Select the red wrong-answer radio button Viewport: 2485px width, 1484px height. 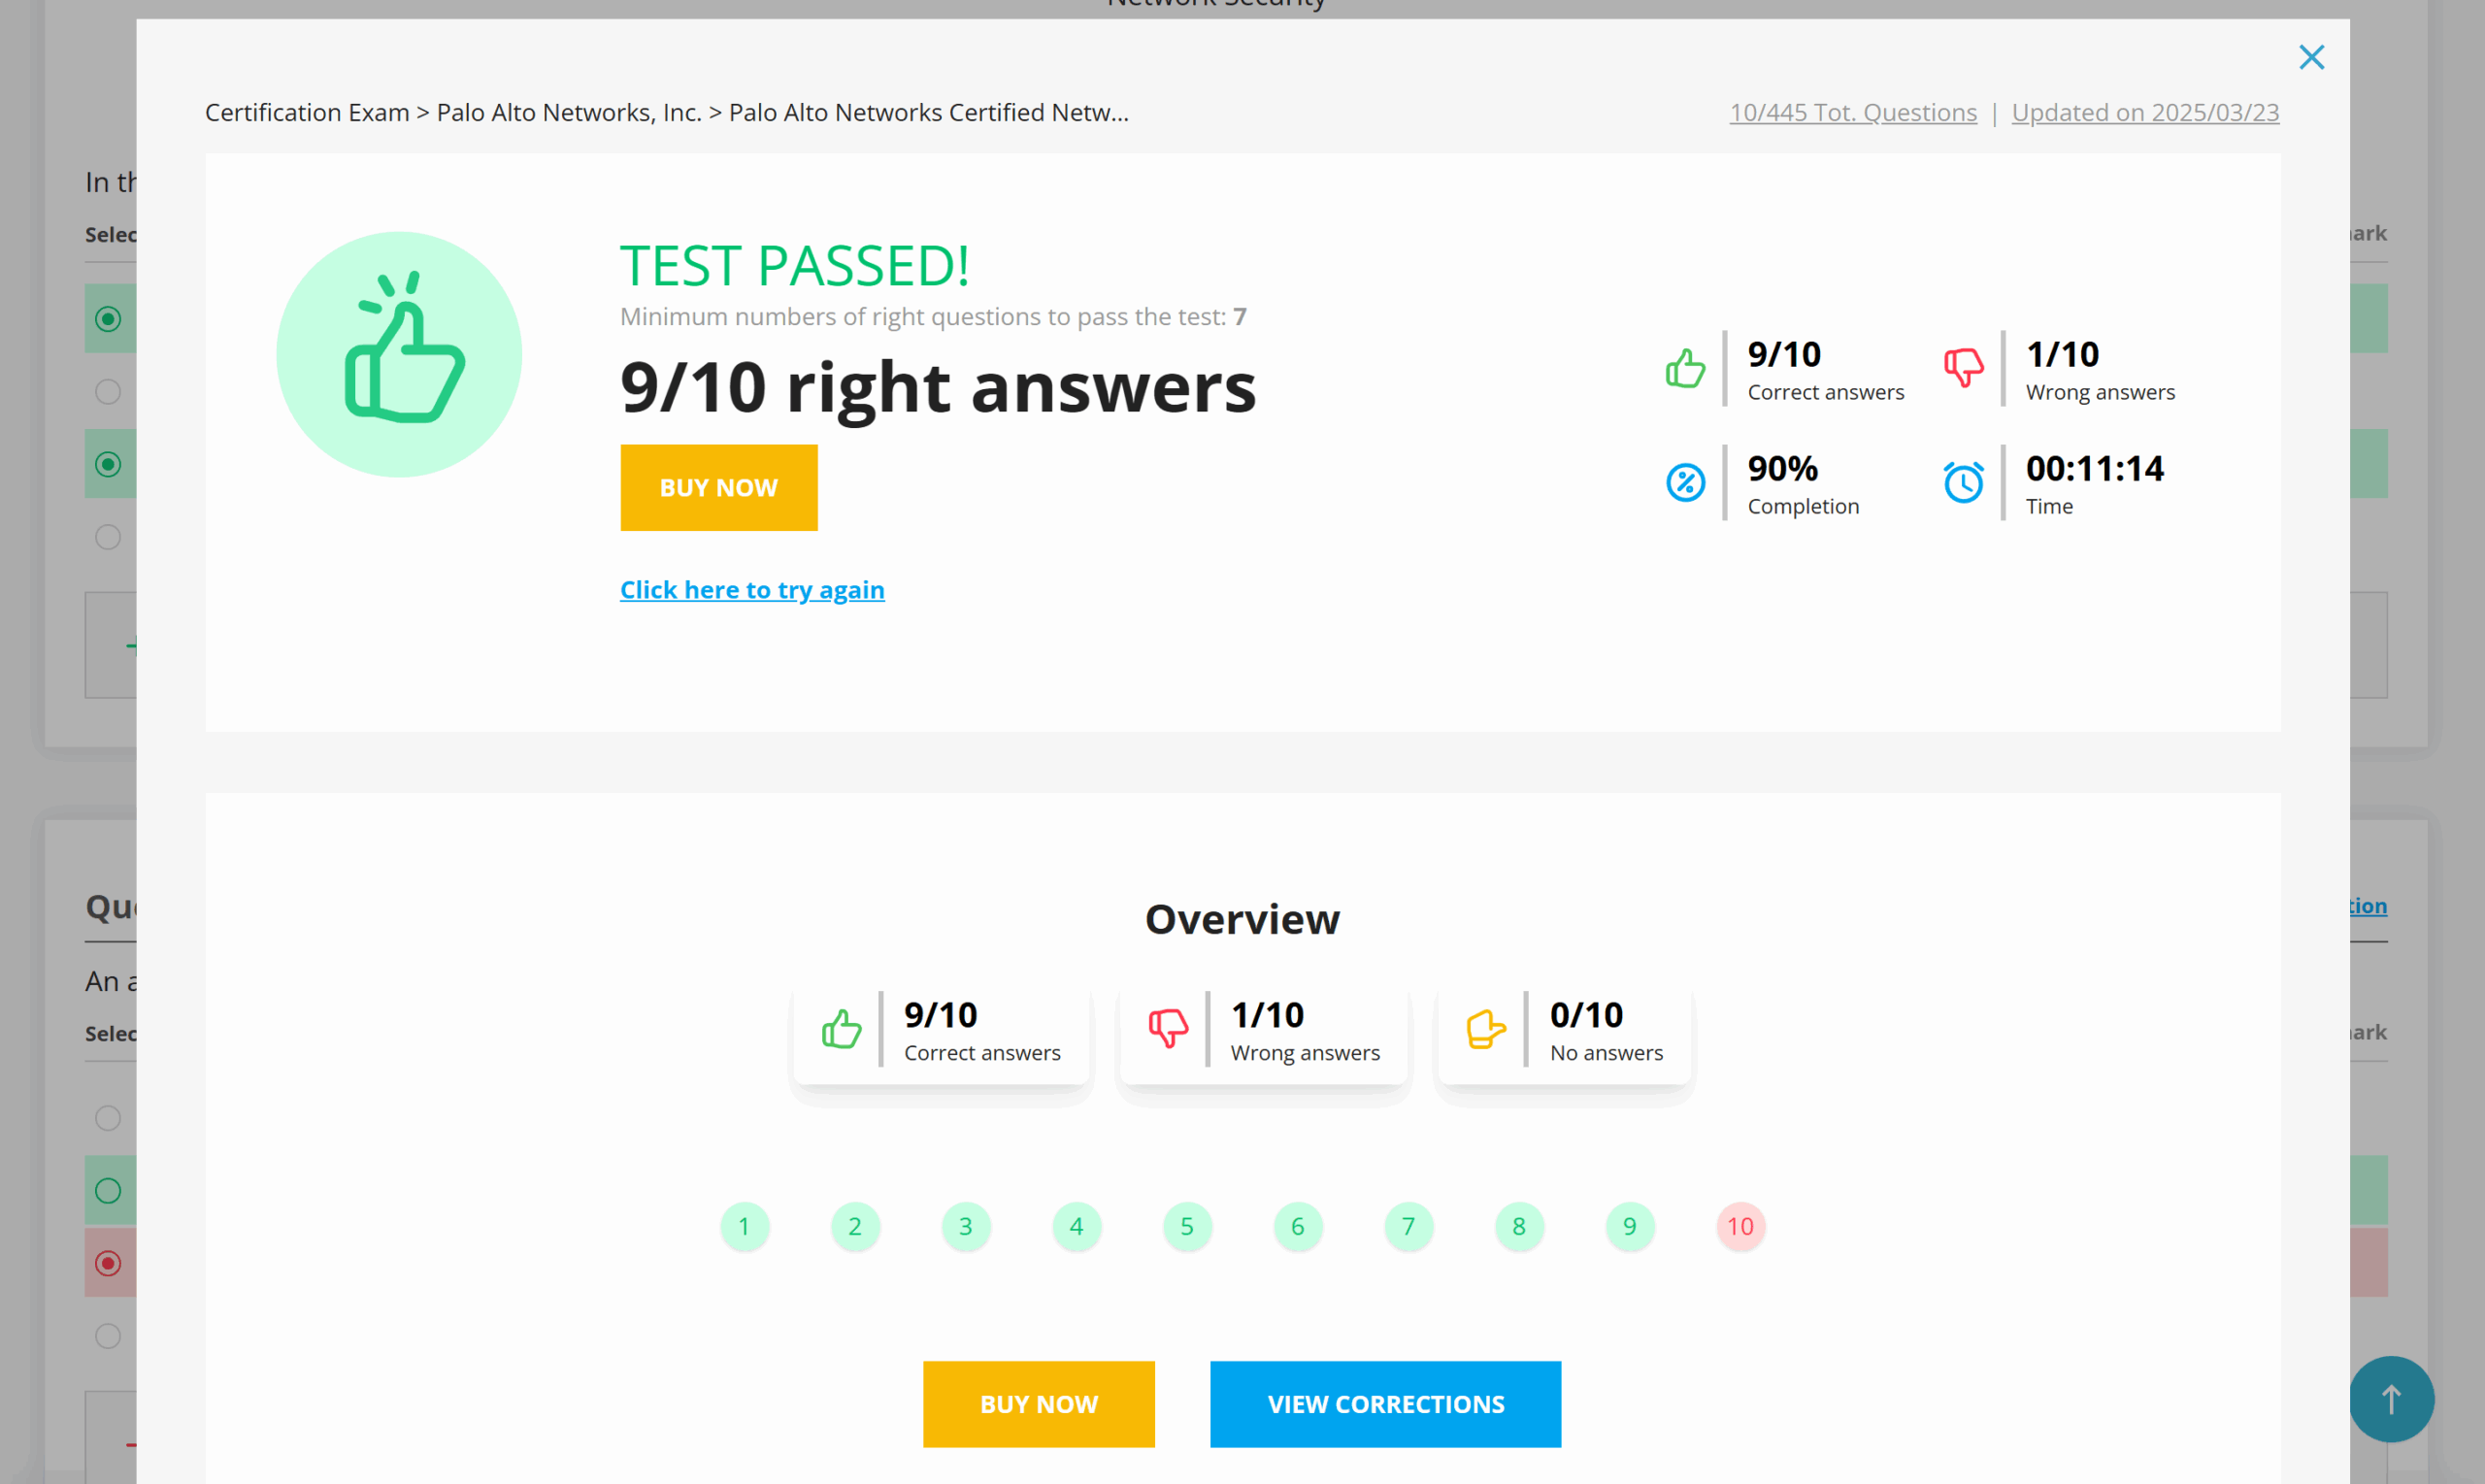tap(108, 1263)
